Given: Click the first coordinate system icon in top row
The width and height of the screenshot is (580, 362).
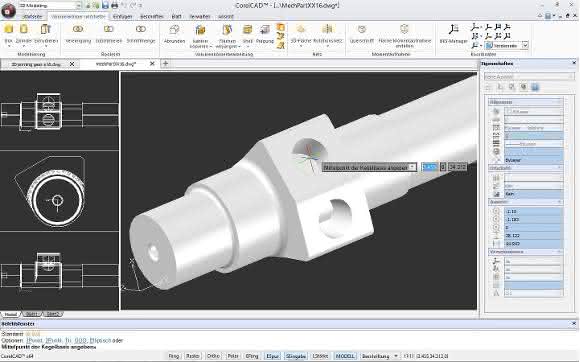Looking at the screenshot, I should [x=475, y=27].
